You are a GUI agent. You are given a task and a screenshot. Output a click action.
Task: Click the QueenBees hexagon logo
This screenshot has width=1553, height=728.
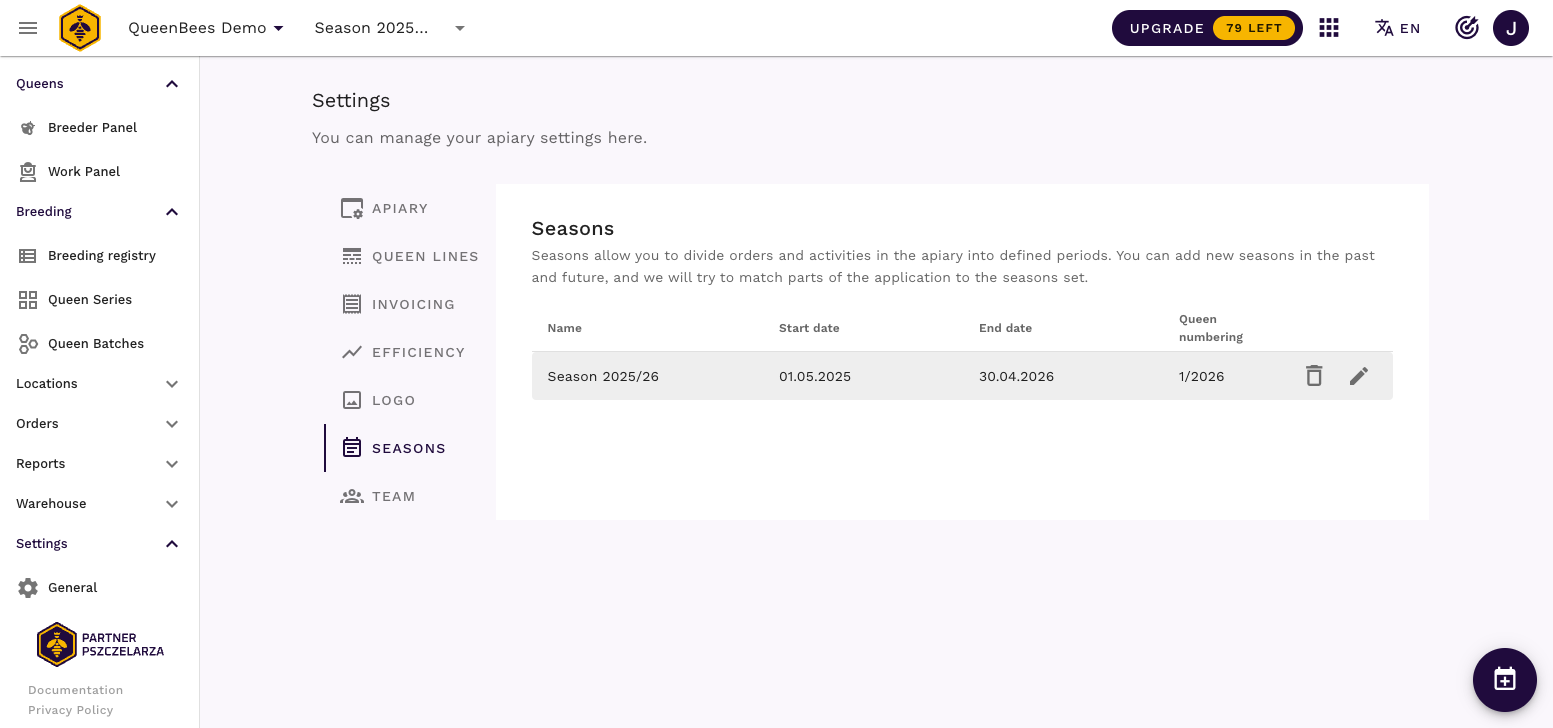coord(80,28)
